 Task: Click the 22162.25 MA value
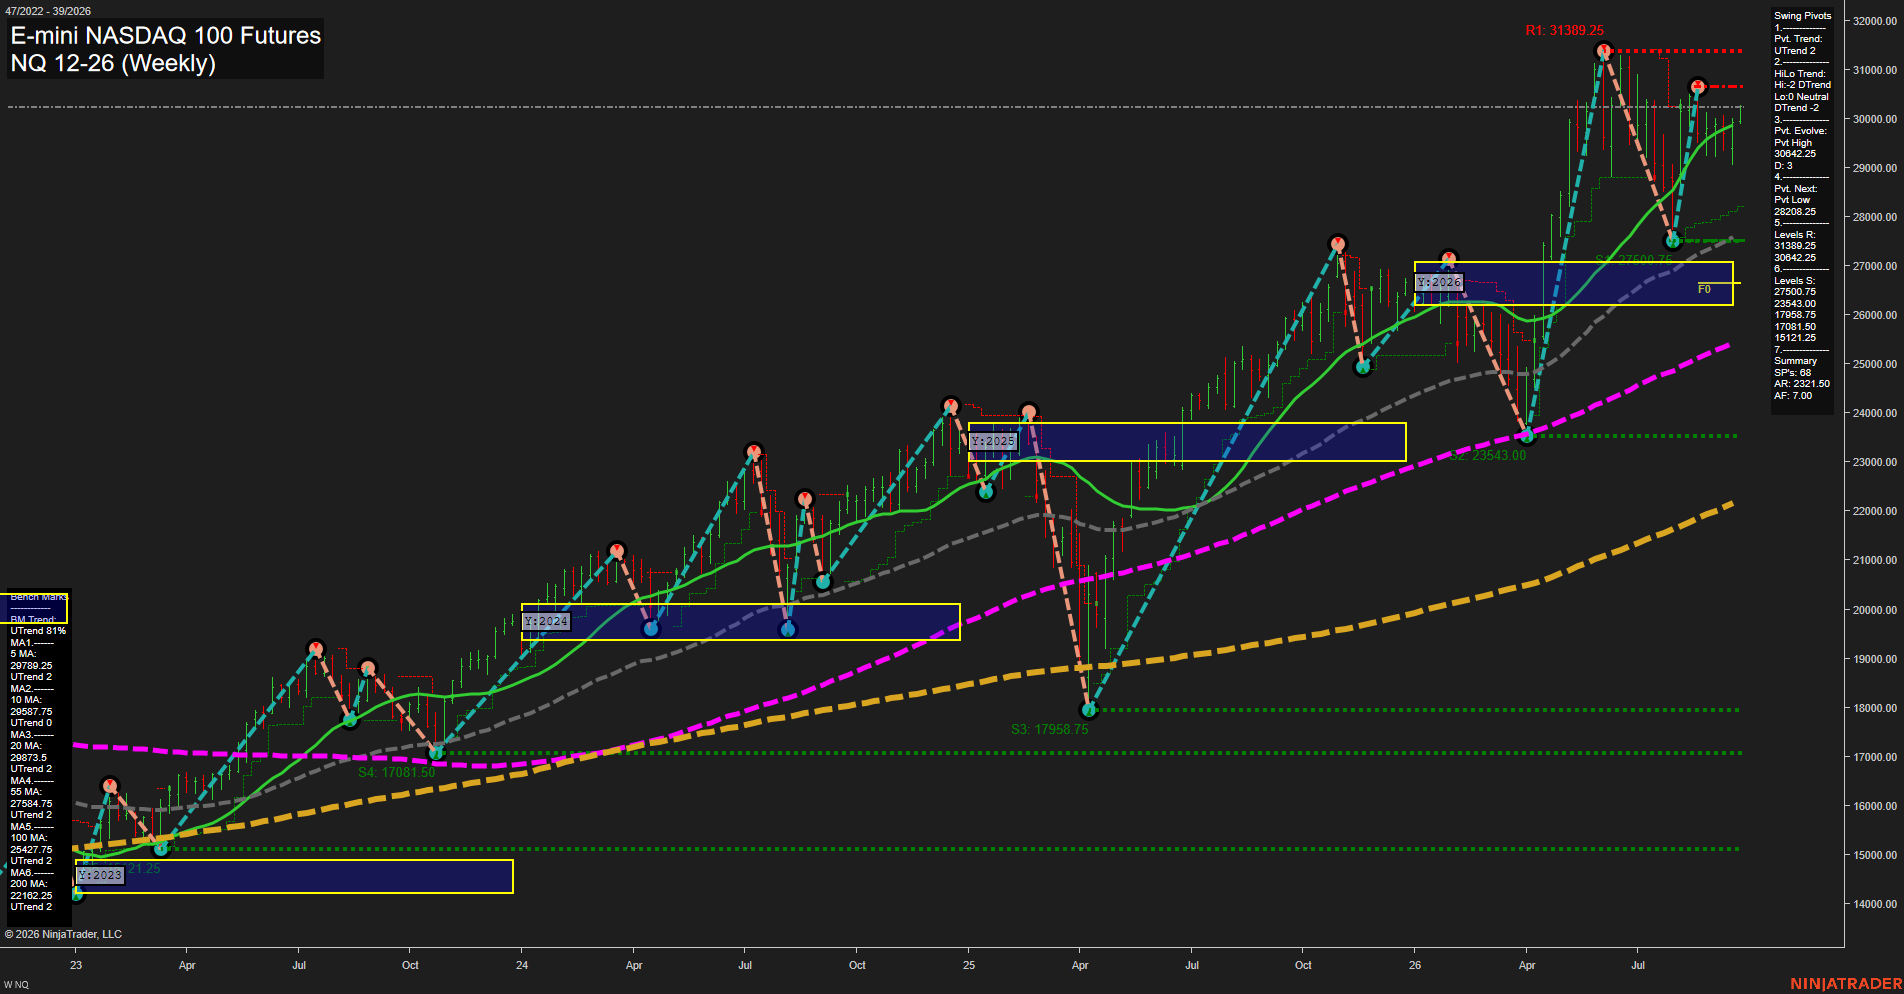[31, 896]
